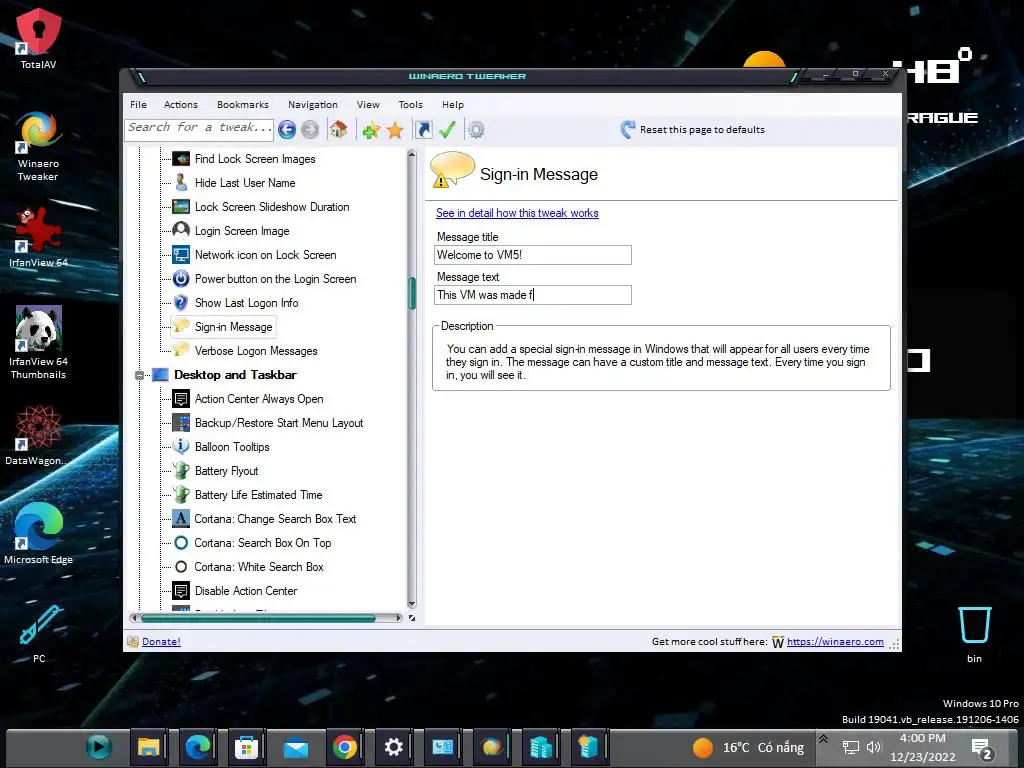Click the Donate! link
Viewport: 1024px width, 768px height.
pos(161,641)
